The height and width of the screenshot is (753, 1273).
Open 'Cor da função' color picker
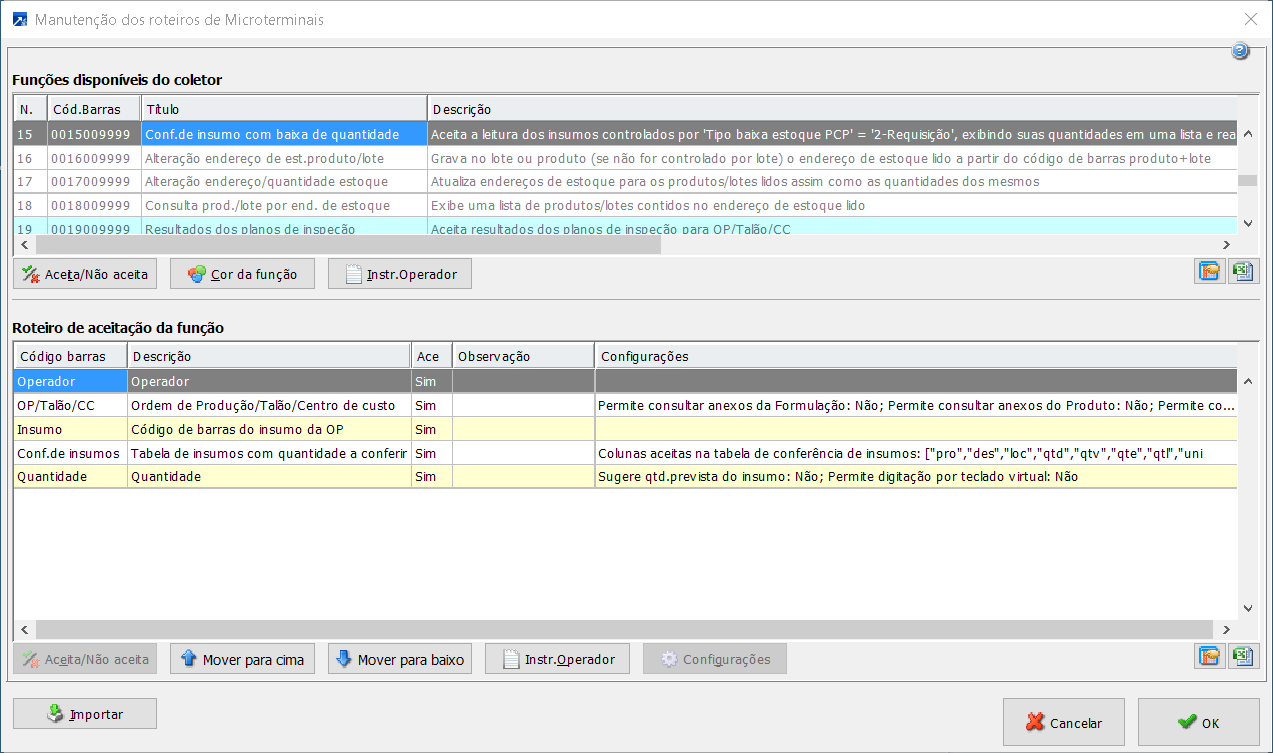[242, 274]
